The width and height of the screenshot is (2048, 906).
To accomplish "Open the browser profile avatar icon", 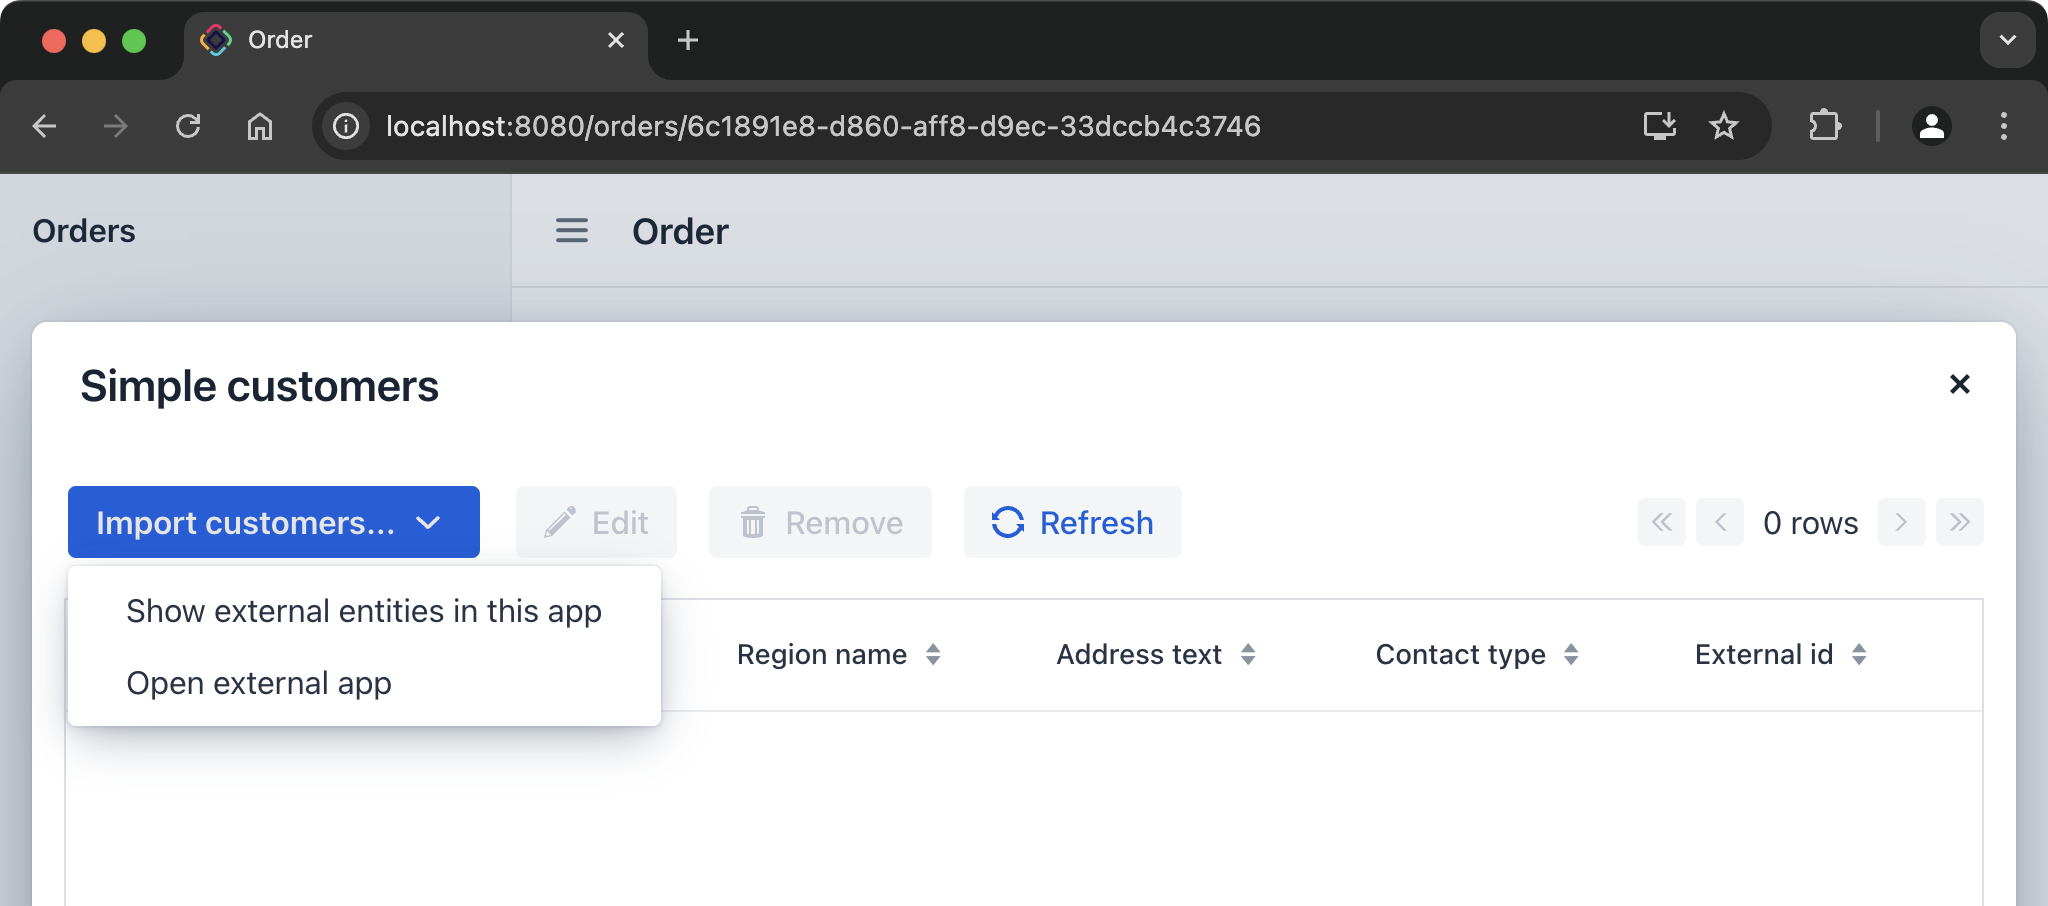I will pyautogui.click(x=1931, y=126).
